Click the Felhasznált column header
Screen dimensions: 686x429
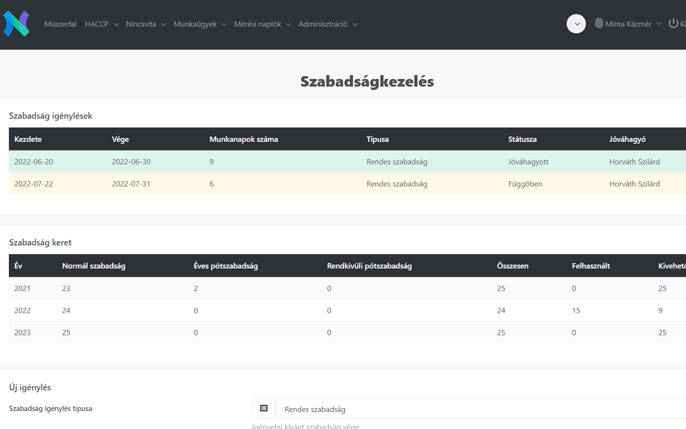[591, 266]
